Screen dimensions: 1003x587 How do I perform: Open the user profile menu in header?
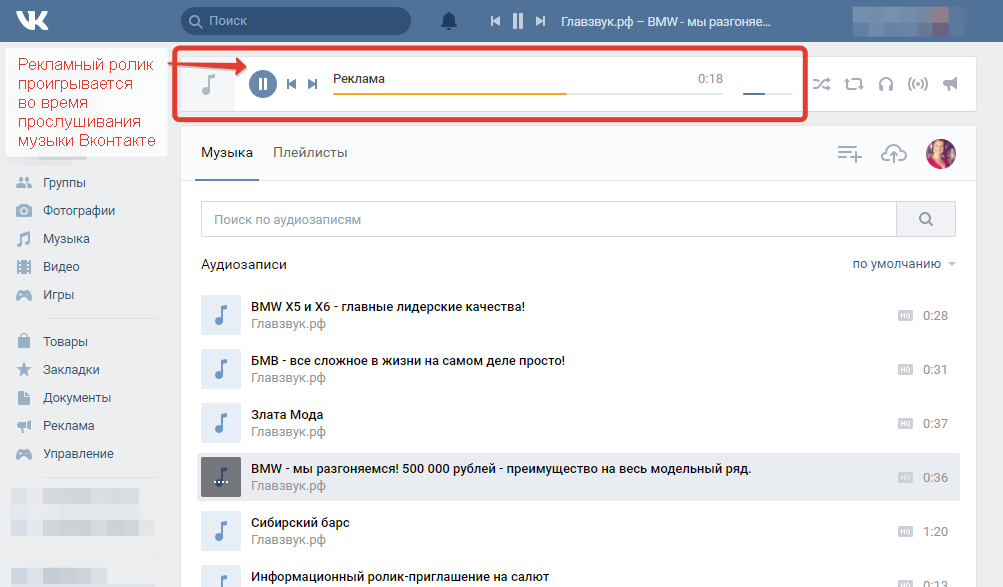(x=909, y=21)
